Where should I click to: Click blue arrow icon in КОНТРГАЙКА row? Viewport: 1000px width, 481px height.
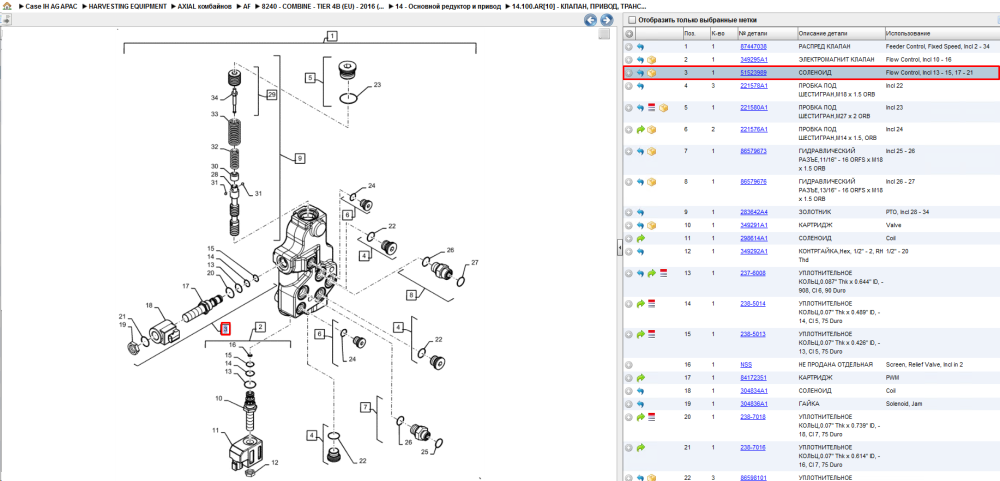pyautogui.click(x=640, y=251)
